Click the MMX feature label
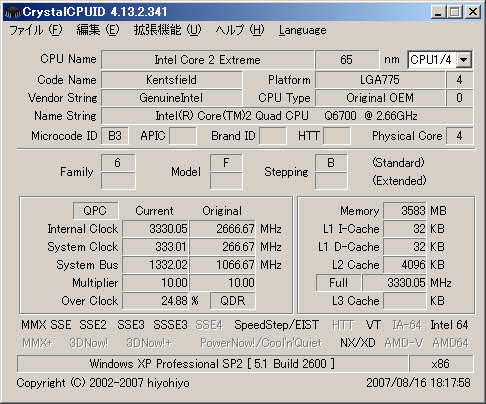Viewport: 486px width, 404px height. pyautogui.click(x=33, y=325)
